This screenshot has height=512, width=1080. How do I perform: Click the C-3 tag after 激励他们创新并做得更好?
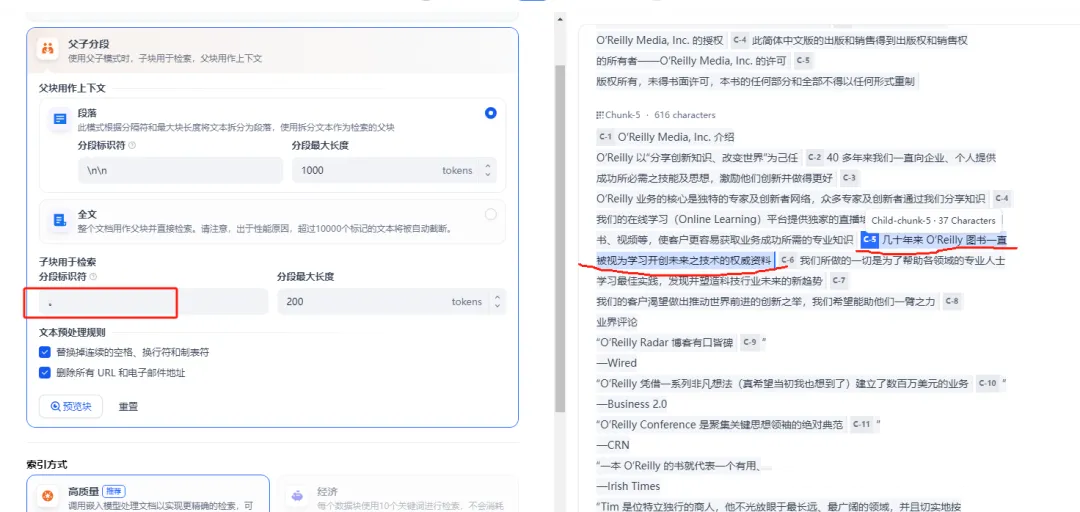pyautogui.click(x=849, y=178)
